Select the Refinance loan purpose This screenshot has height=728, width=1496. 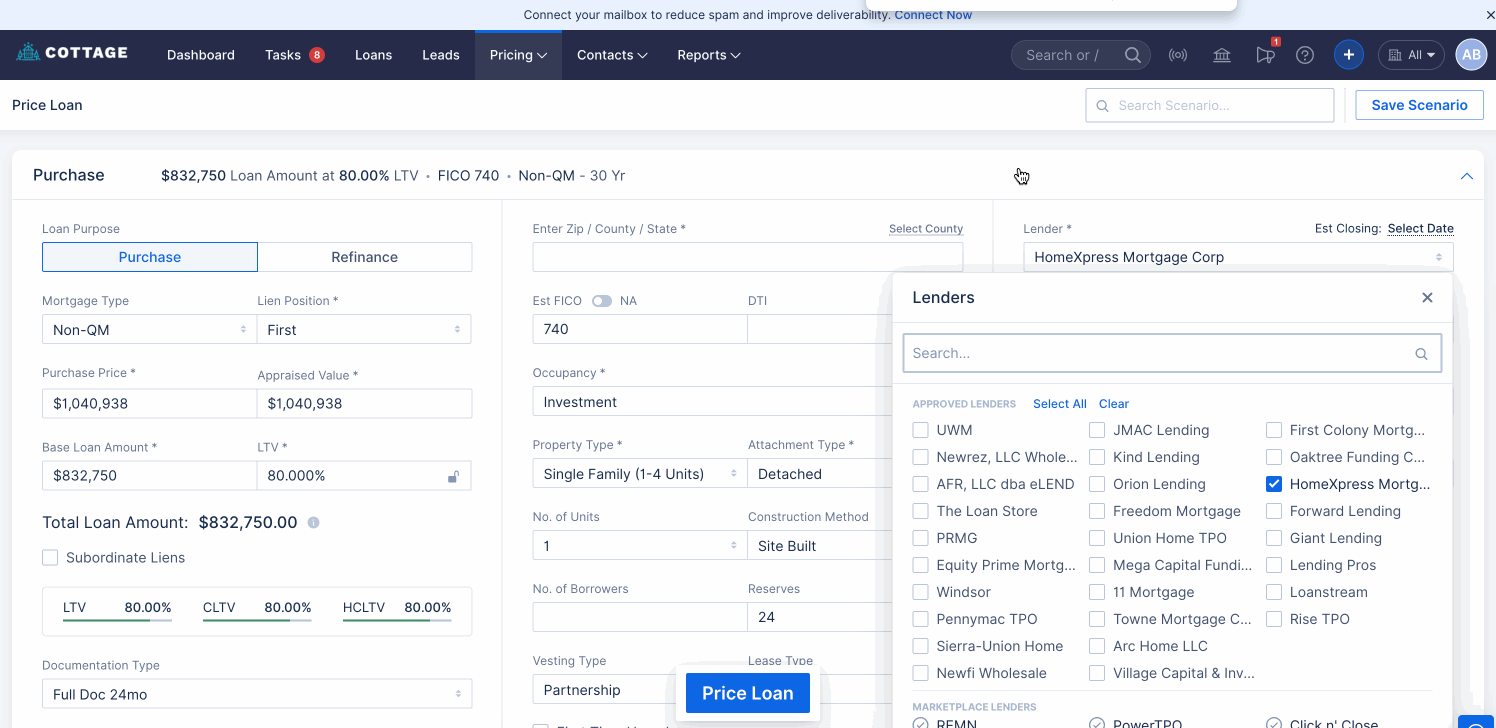[365, 257]
